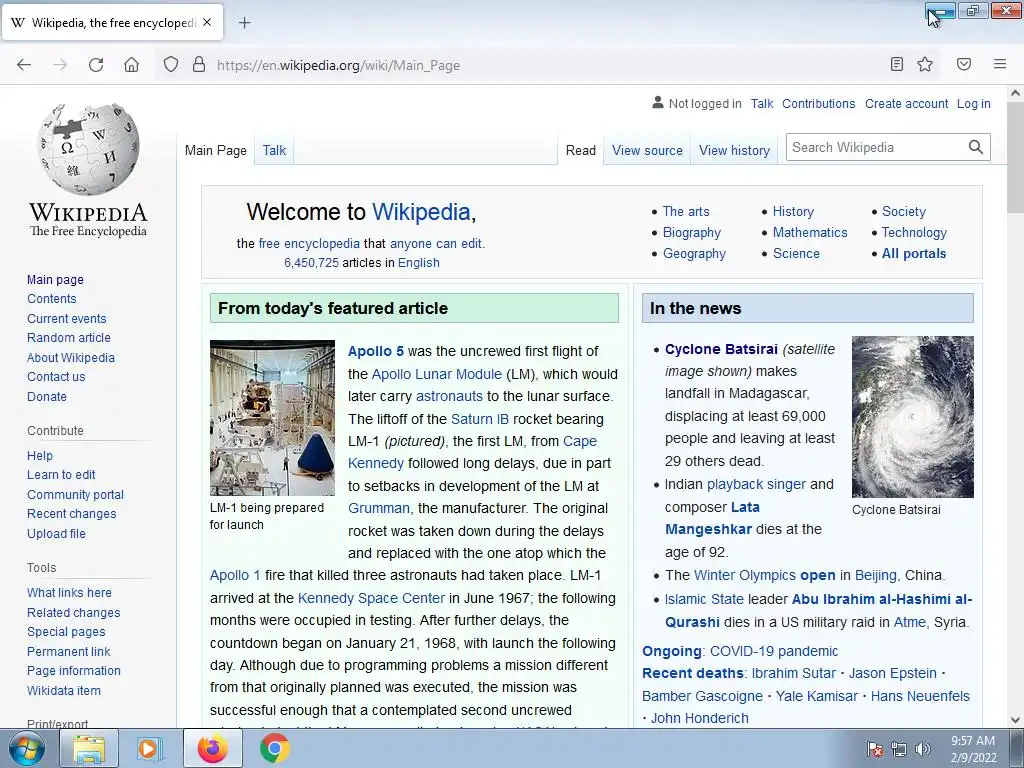Screen dimensions: 1024x768
Task: Toggle reader view icon
Action: pyautogui.click(x=897, y=64)
